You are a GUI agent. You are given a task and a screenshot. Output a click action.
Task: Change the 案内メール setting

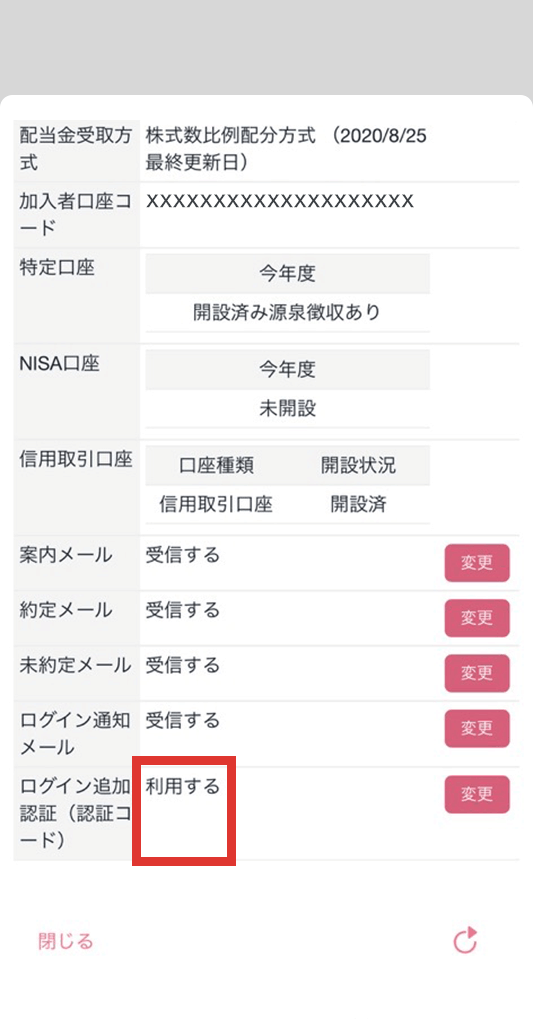click(477, 563)
